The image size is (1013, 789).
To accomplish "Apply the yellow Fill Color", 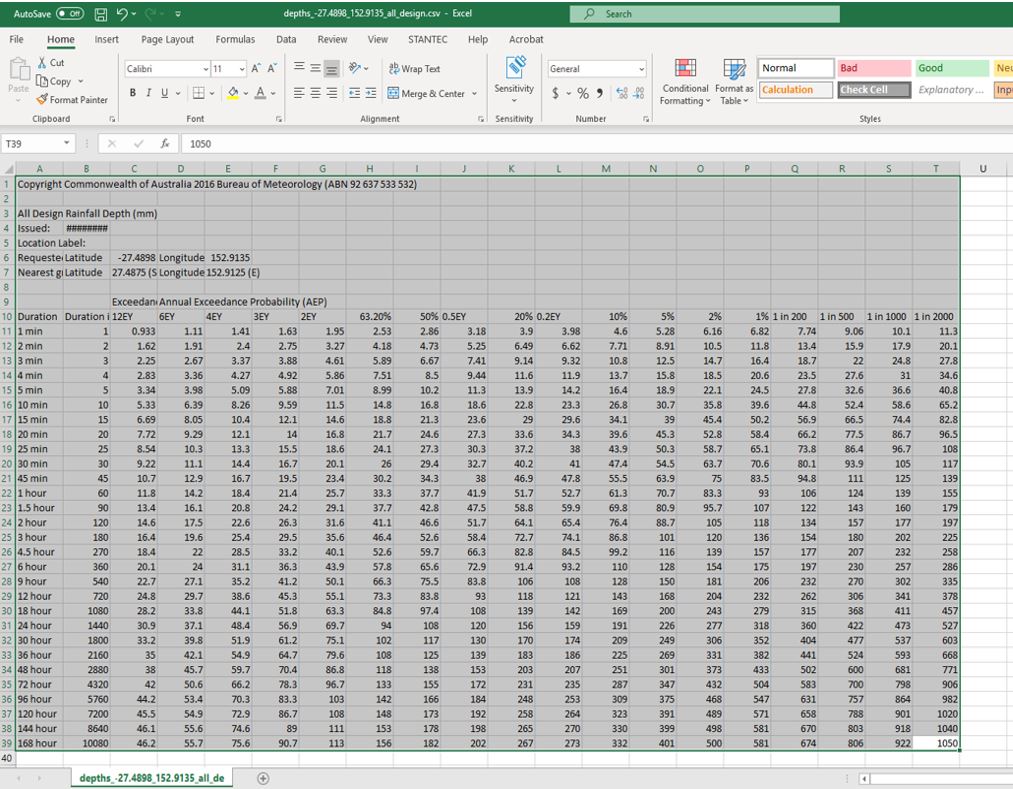I will 233,93.
